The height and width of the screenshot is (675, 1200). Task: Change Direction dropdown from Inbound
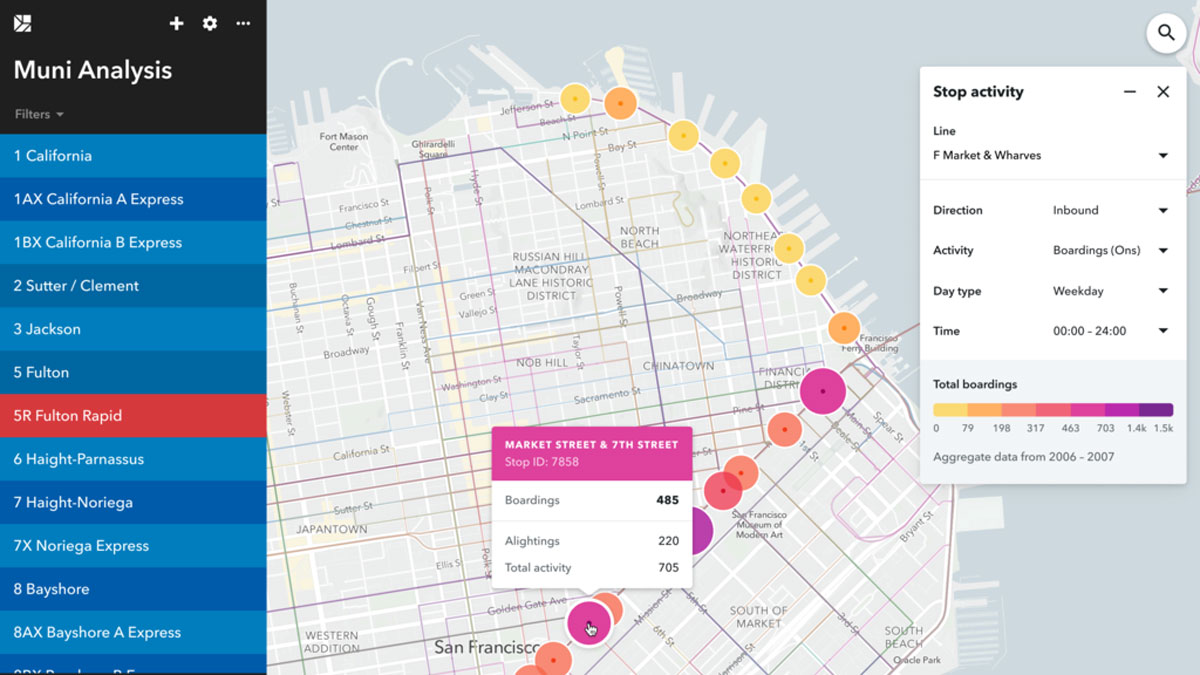(x=1109, y=211)
